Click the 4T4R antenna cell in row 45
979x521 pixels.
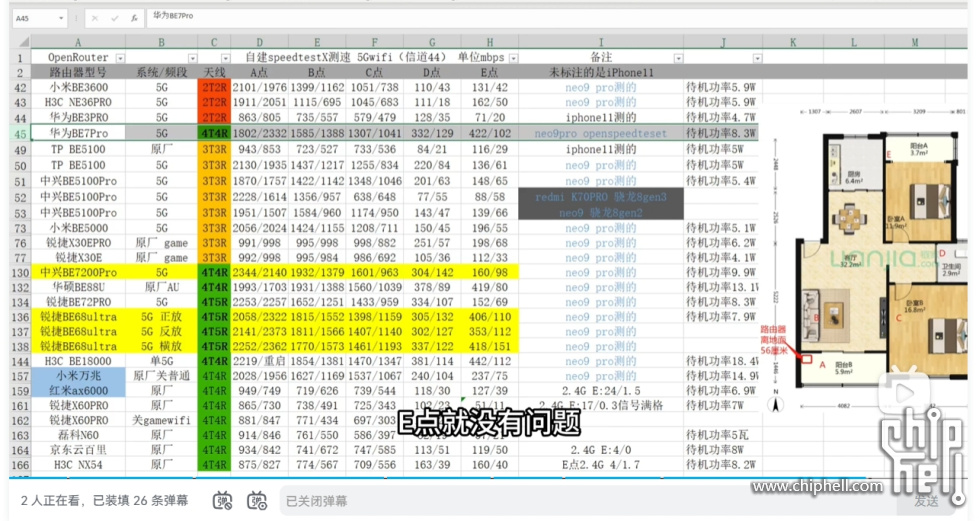pyautogui.click(x=214, y=134)
